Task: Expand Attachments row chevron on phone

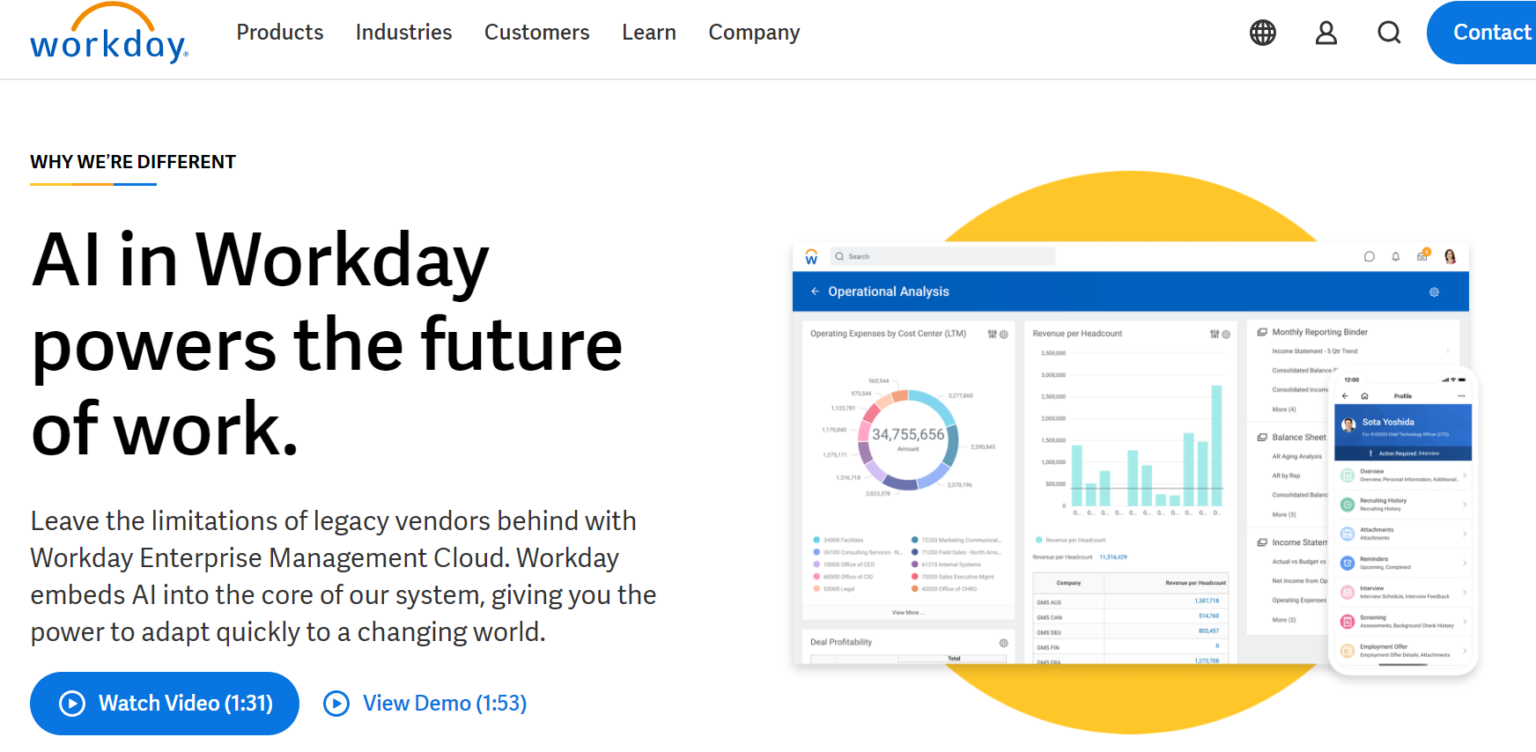Action: [1465, 534]
